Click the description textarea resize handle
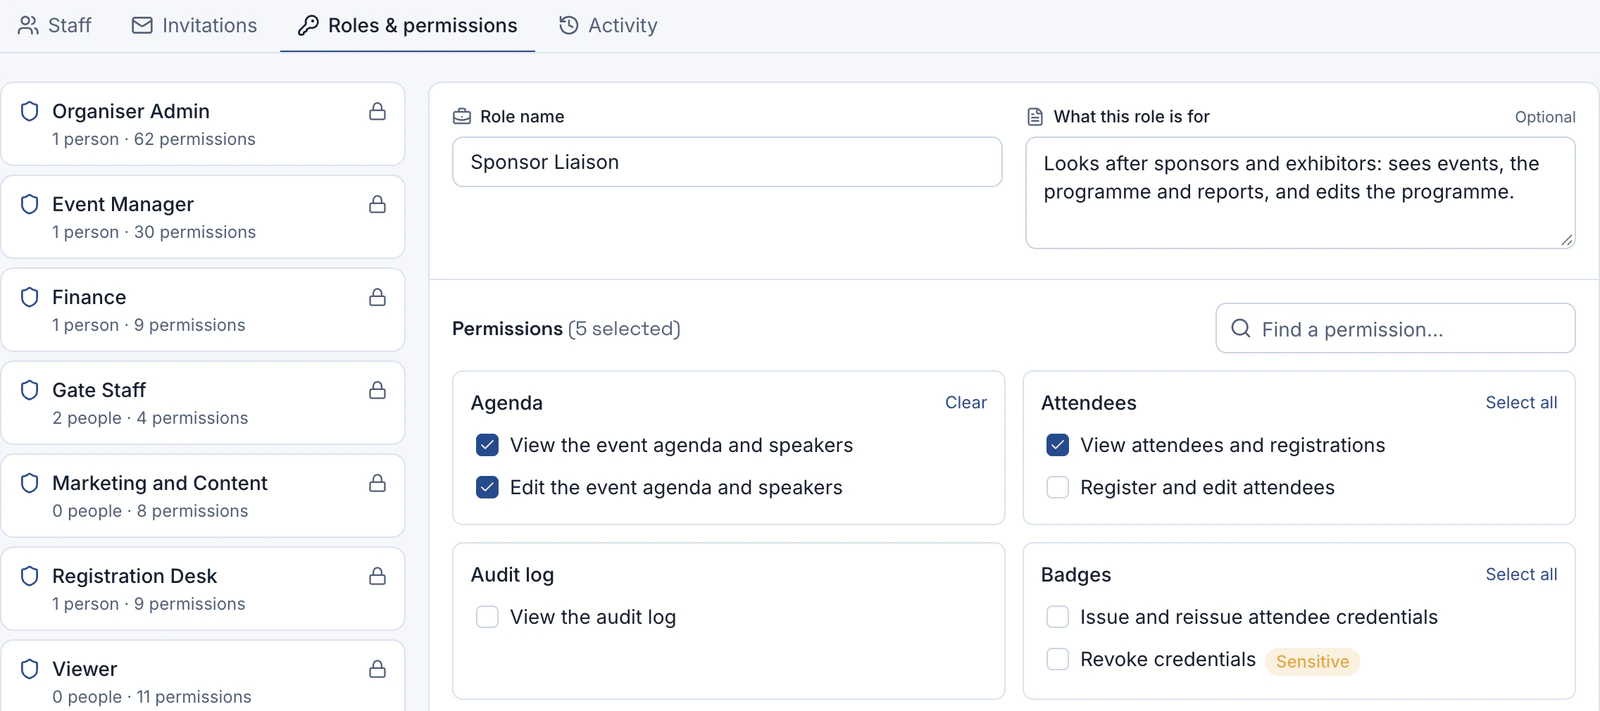 (x=1566, y=239)
